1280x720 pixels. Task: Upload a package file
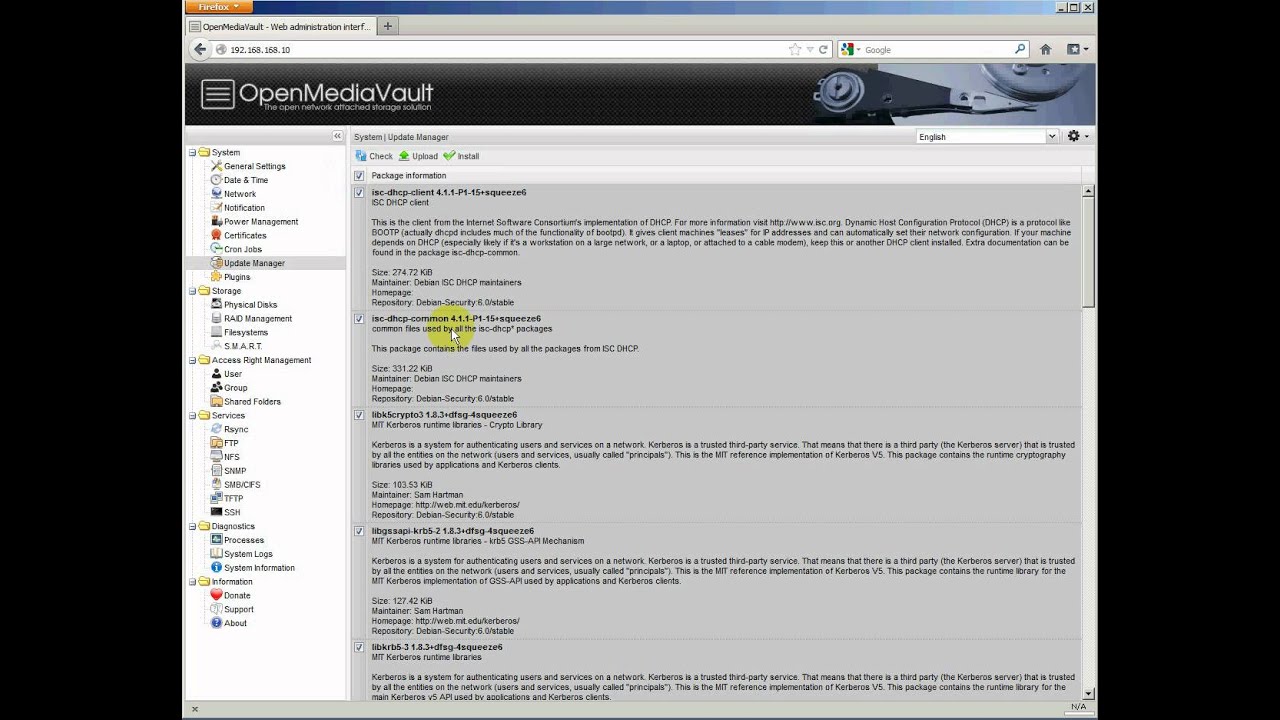click(418, 156)
